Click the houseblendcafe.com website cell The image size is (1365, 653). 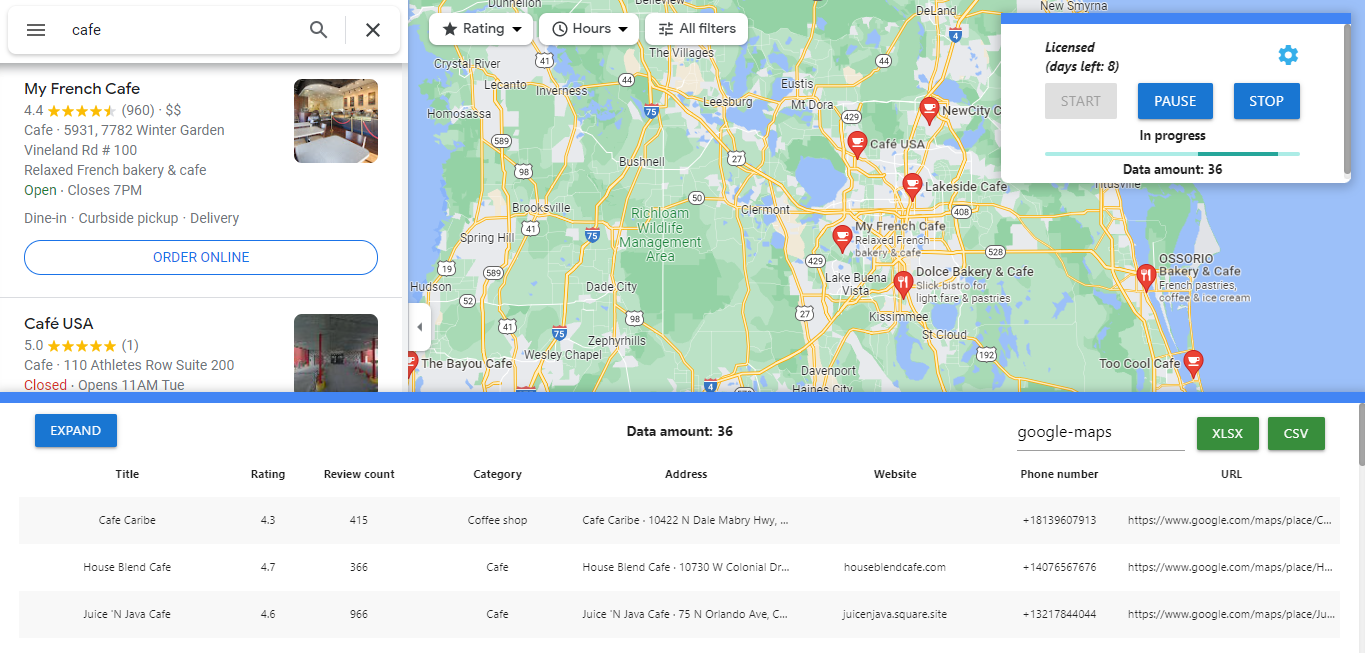895,567
